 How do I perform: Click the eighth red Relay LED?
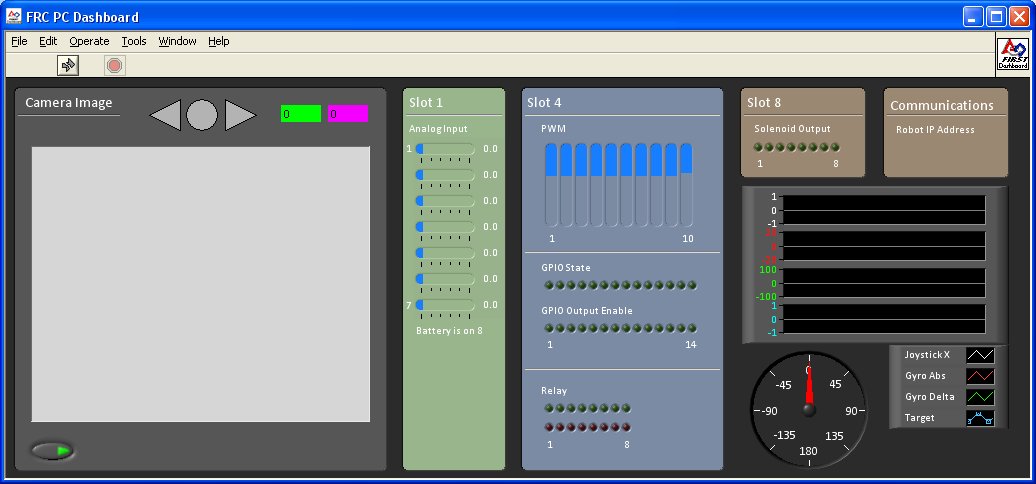626,427
